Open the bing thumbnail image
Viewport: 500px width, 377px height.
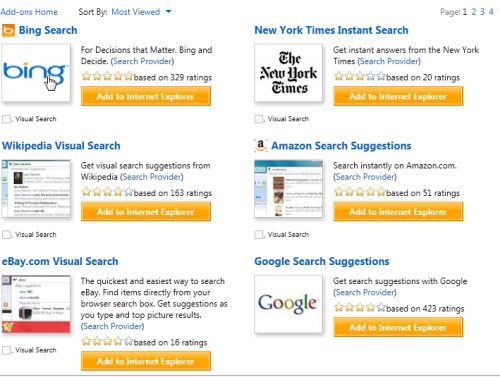pos(36,73)
